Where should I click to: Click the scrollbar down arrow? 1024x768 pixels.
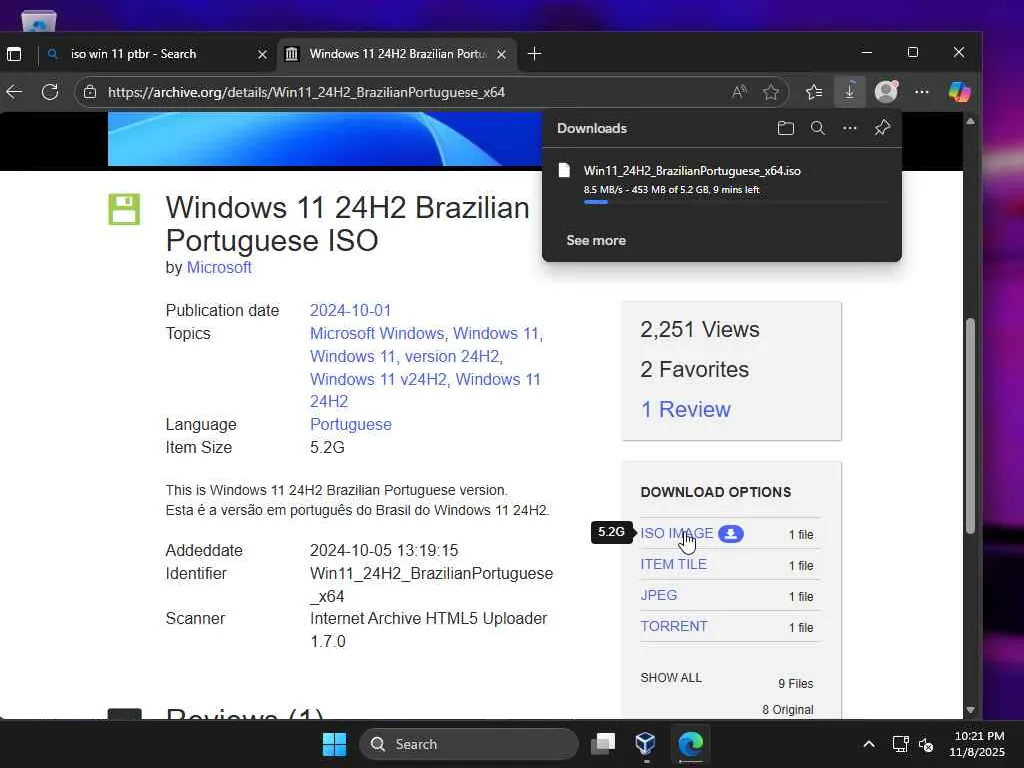point(970,710)
